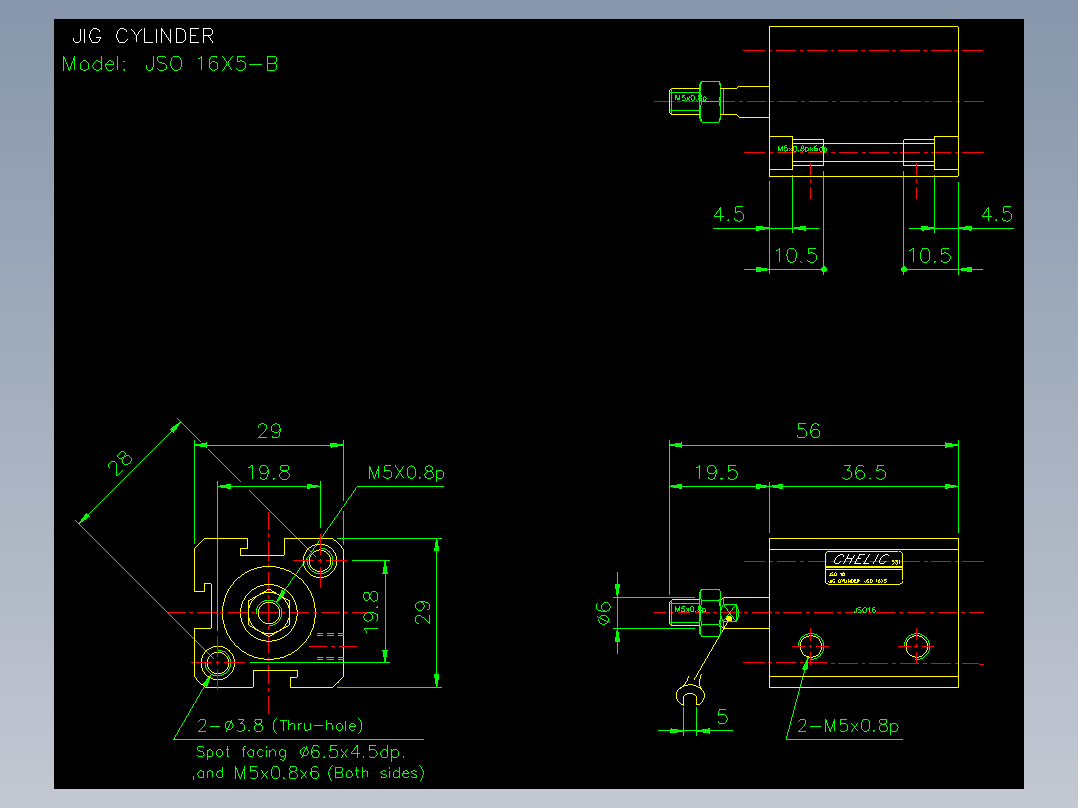Select the left 10.5 dimension in top view
Image resolution: width=1078 pixels, height=808 pixels.
pyautogui.click(x=796, y=256)
